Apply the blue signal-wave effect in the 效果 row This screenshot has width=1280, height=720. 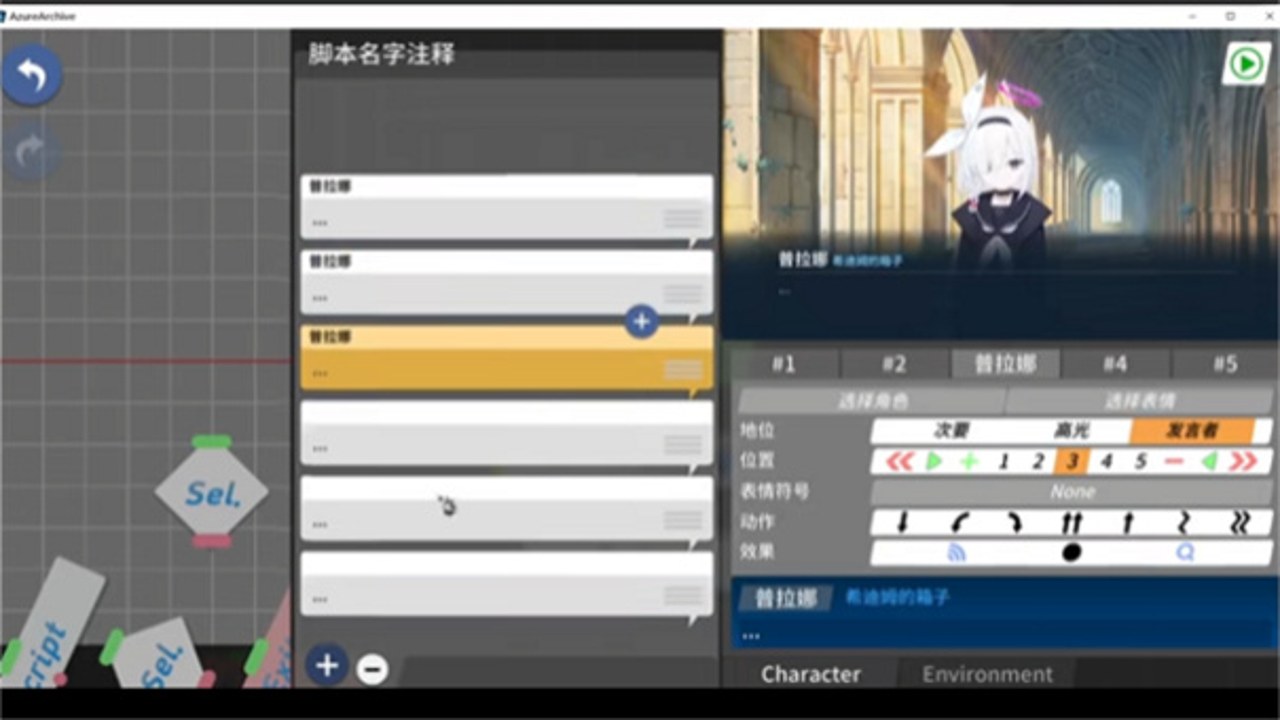[957, 552]
